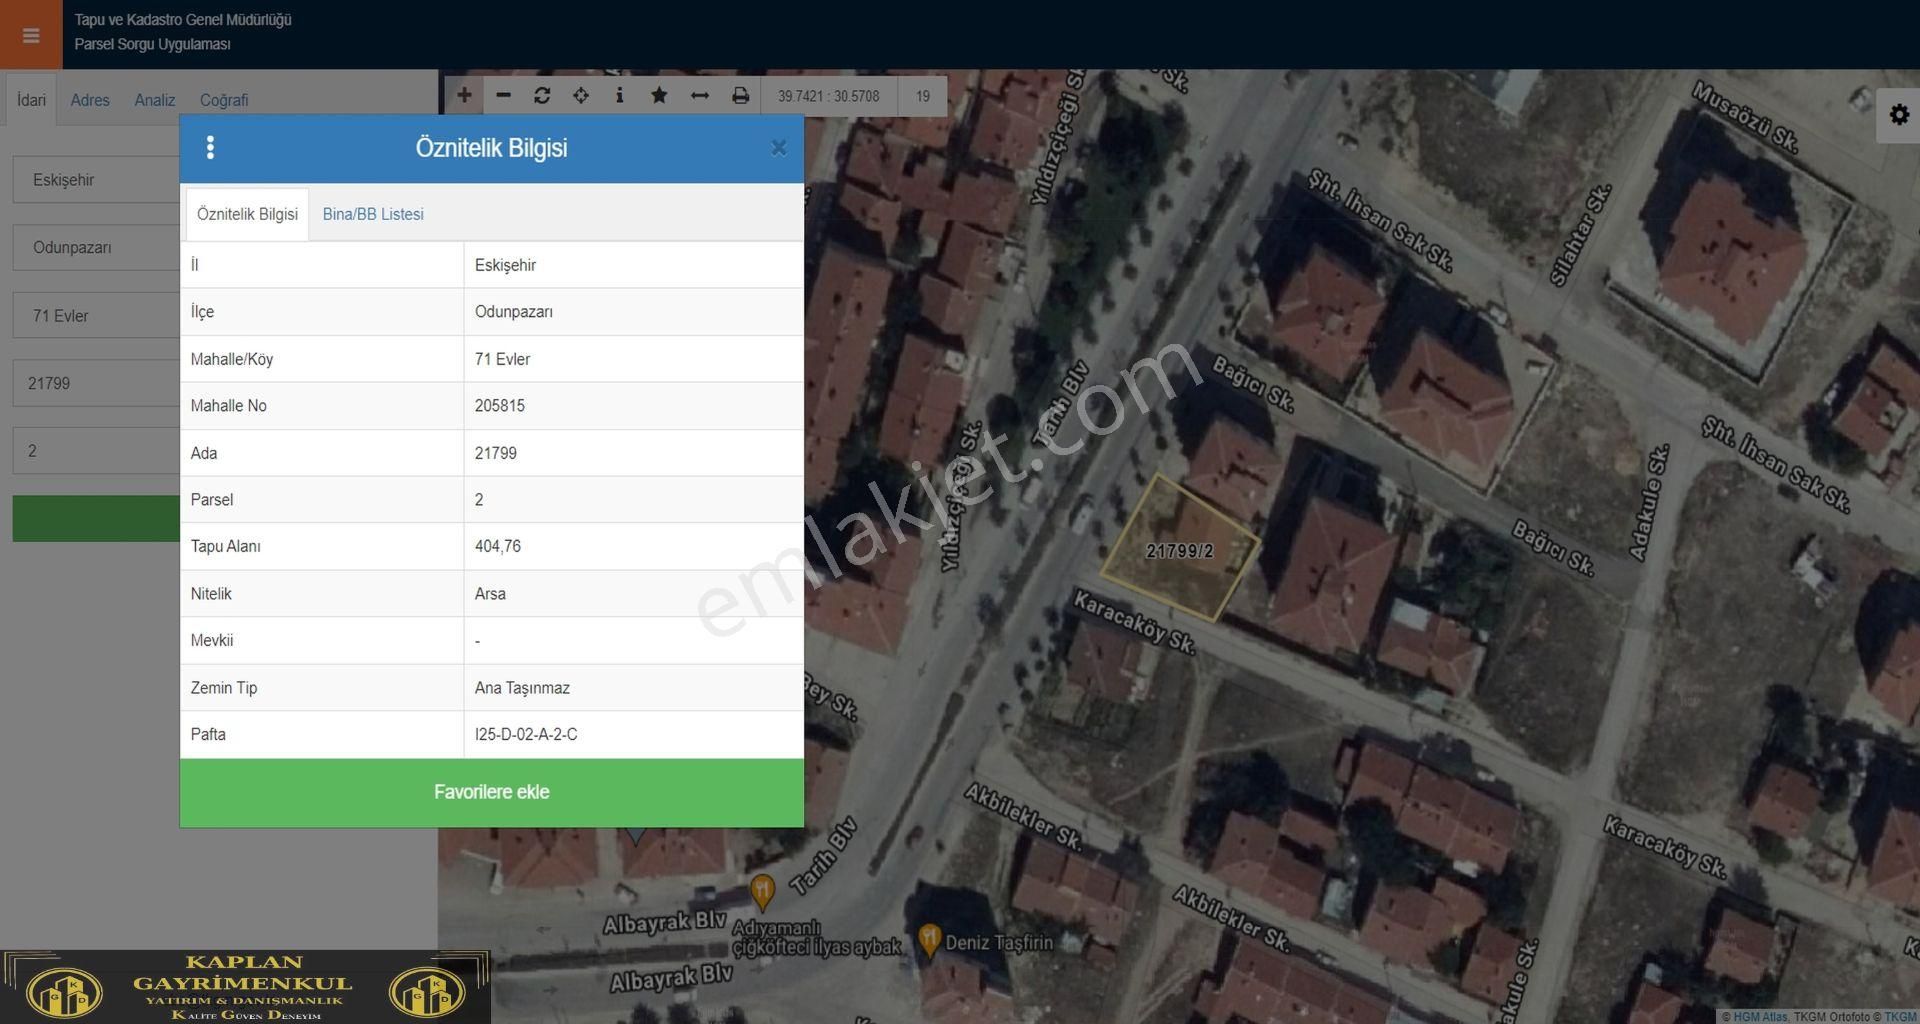Screen dimensions: 1920x1024
Task: Click the Deniz Taşfırın map pin
Action: (x=929, y=940)
